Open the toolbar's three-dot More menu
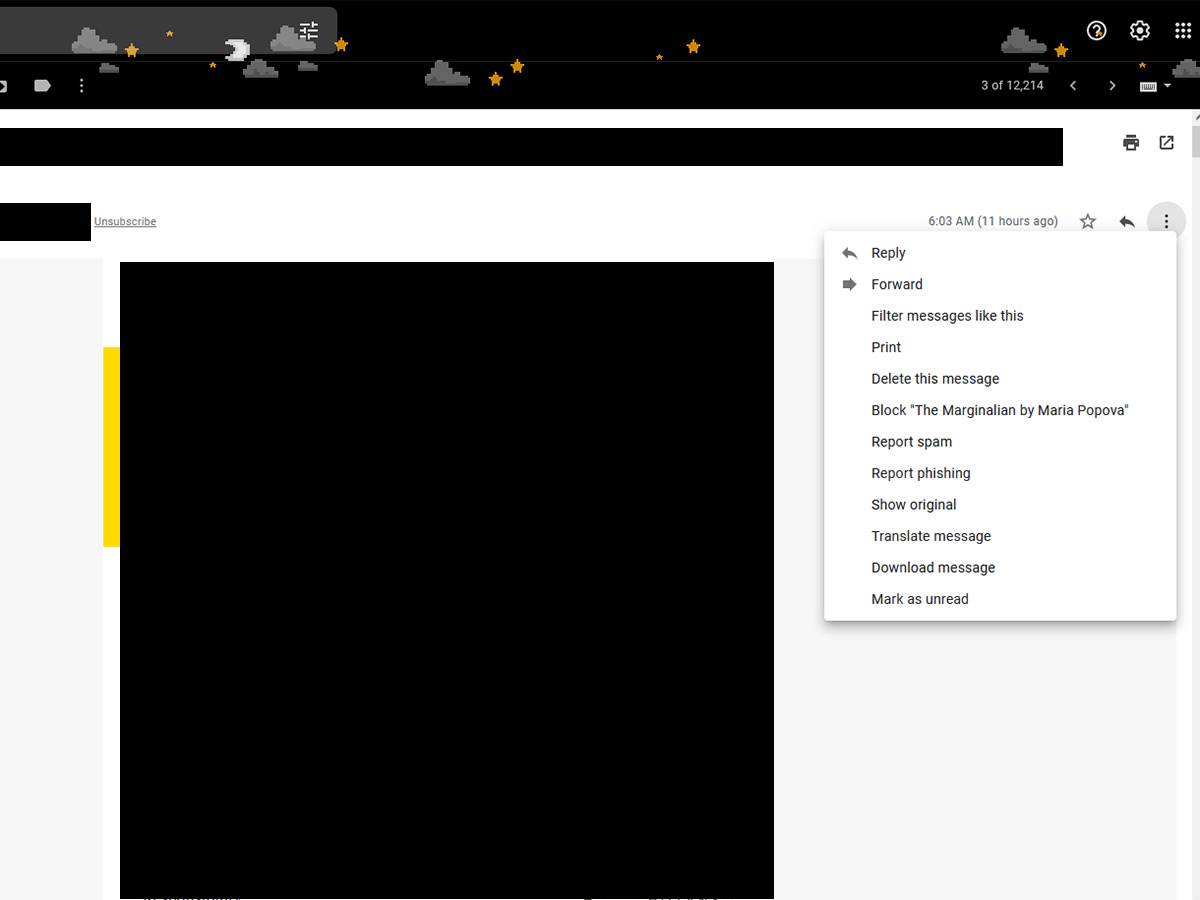The image size is (1200, 900). tap(82, 86)
